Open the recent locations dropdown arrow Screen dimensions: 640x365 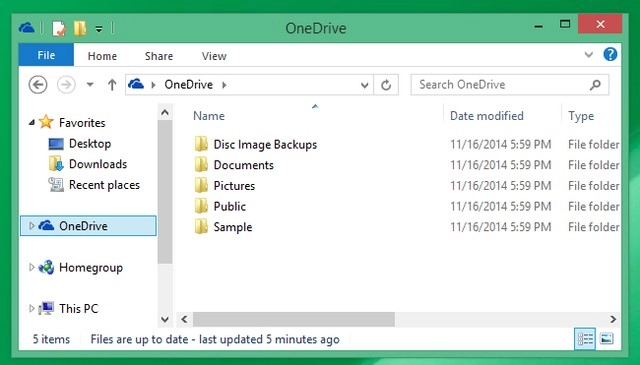coord(90,85)
